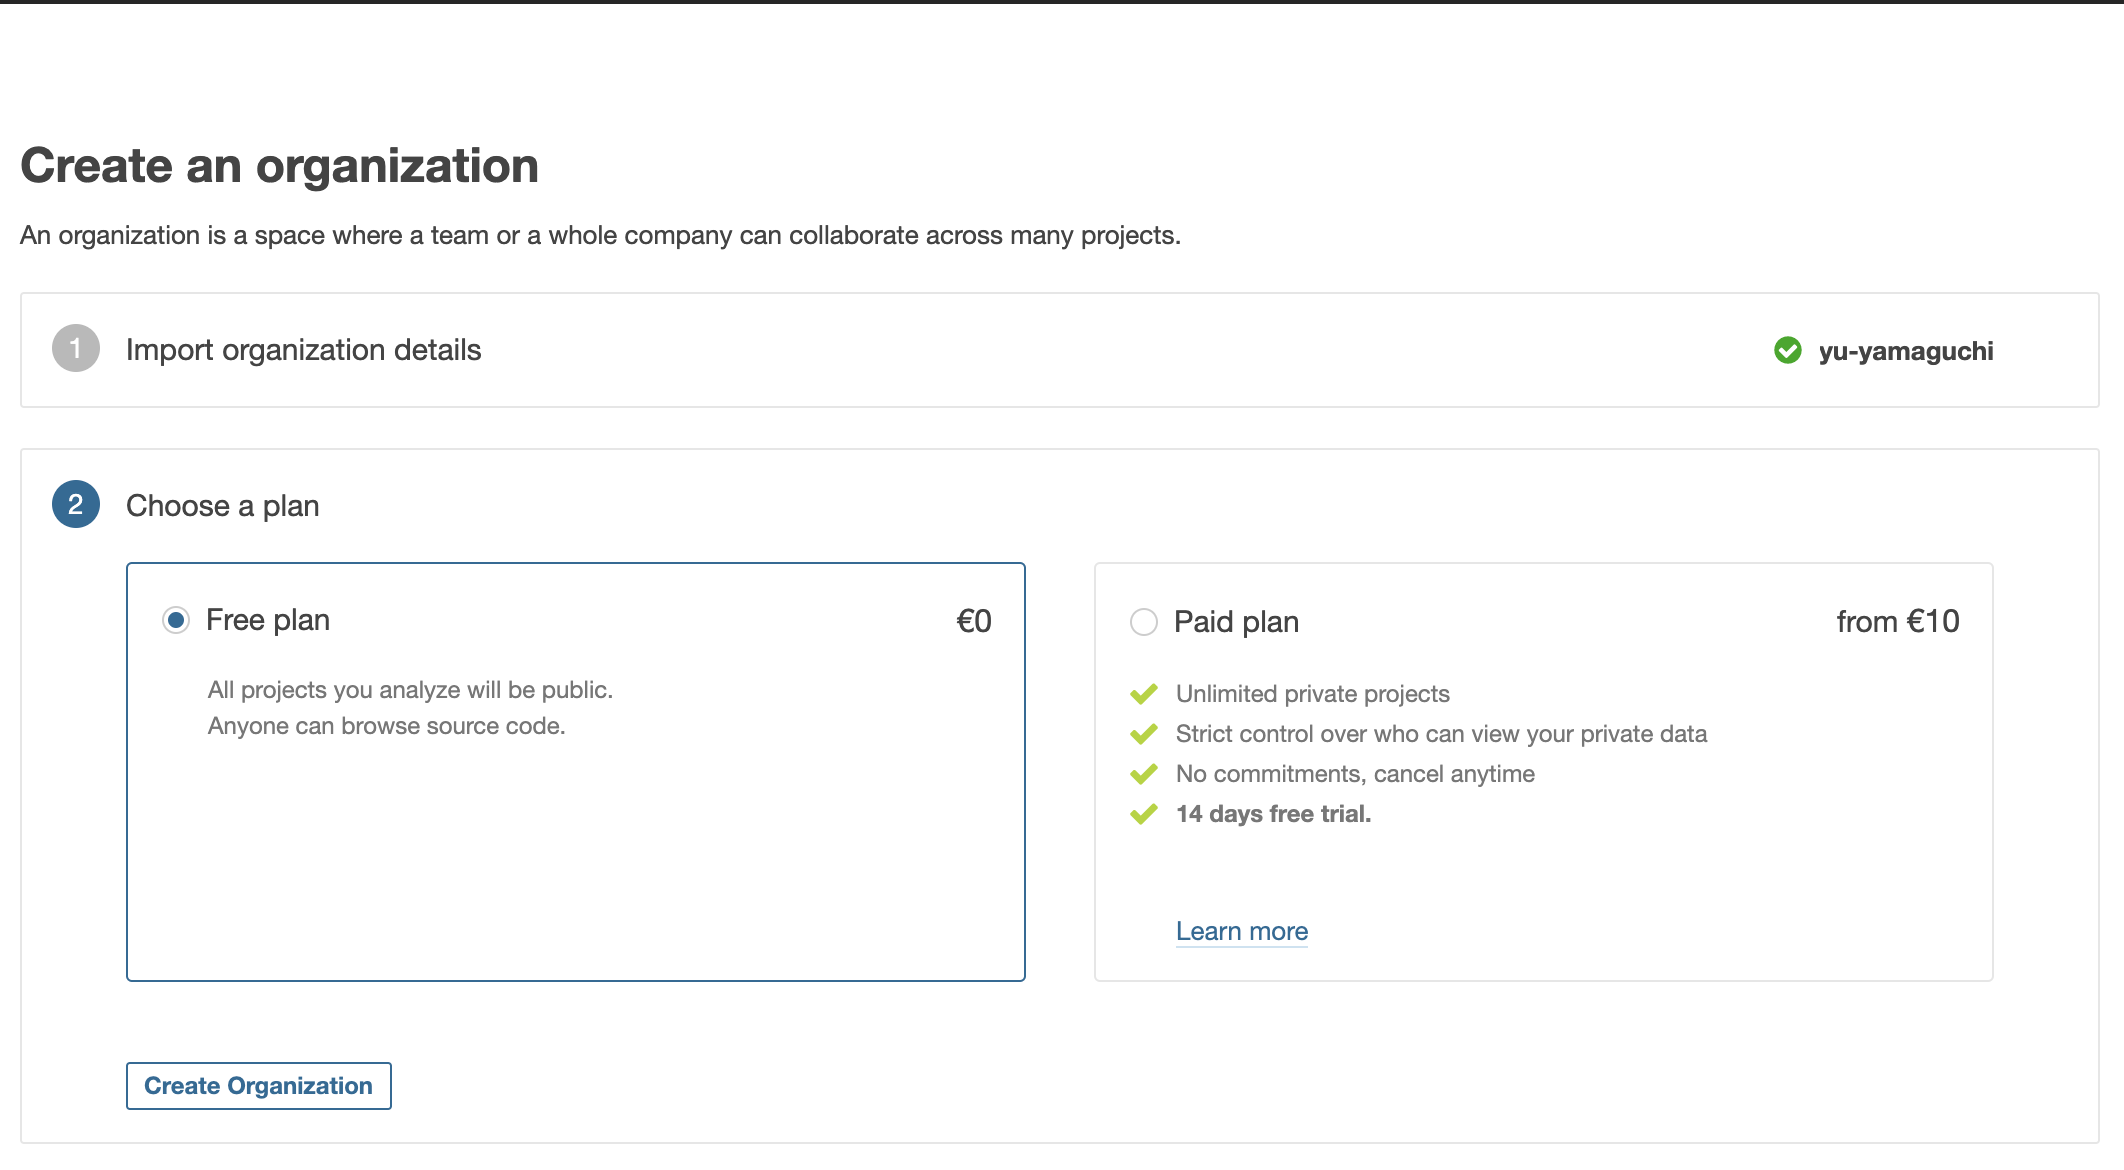Image resolution: width=2124 pixels, height=1170 pixels.
Task: Click the Create Organization button
Action: 258,1085
